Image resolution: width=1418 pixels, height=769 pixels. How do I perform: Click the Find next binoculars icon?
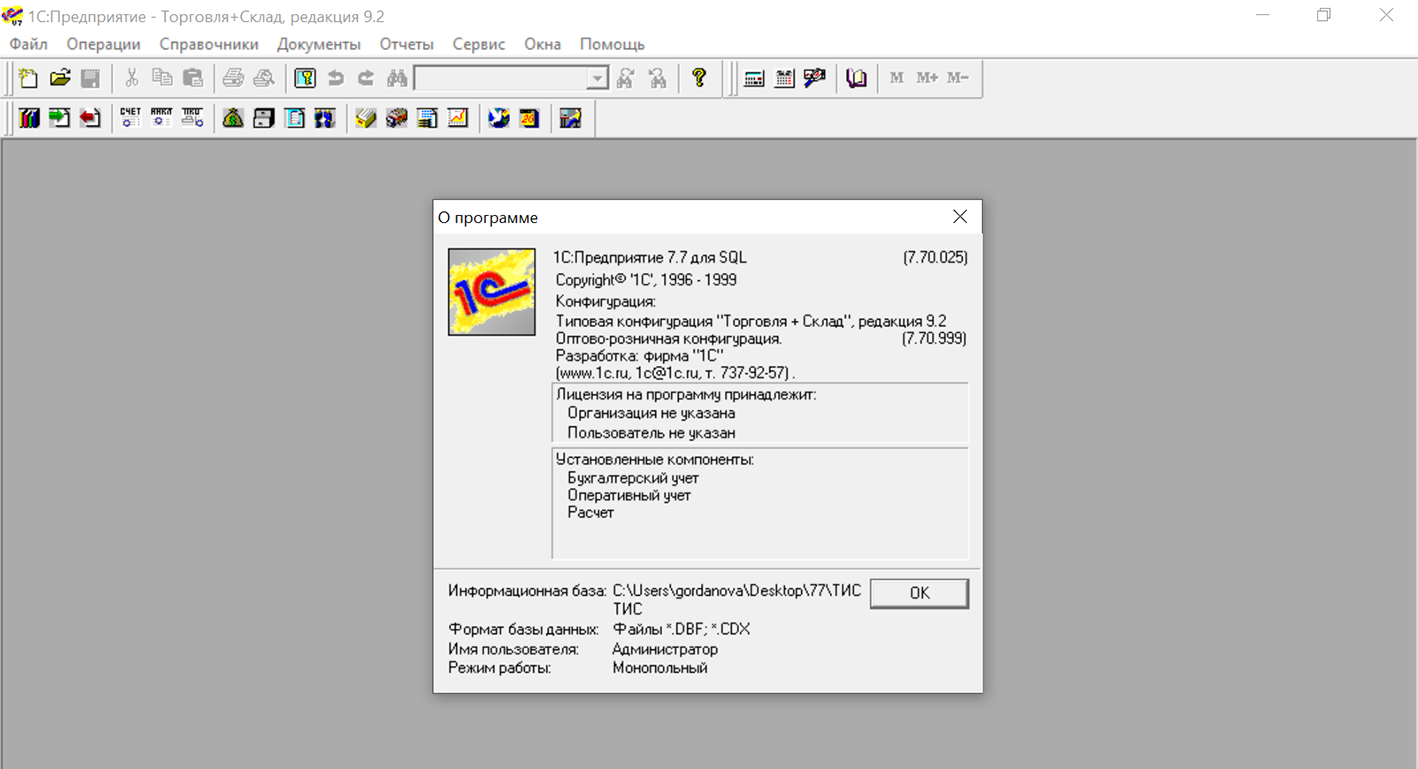(626, 78)
